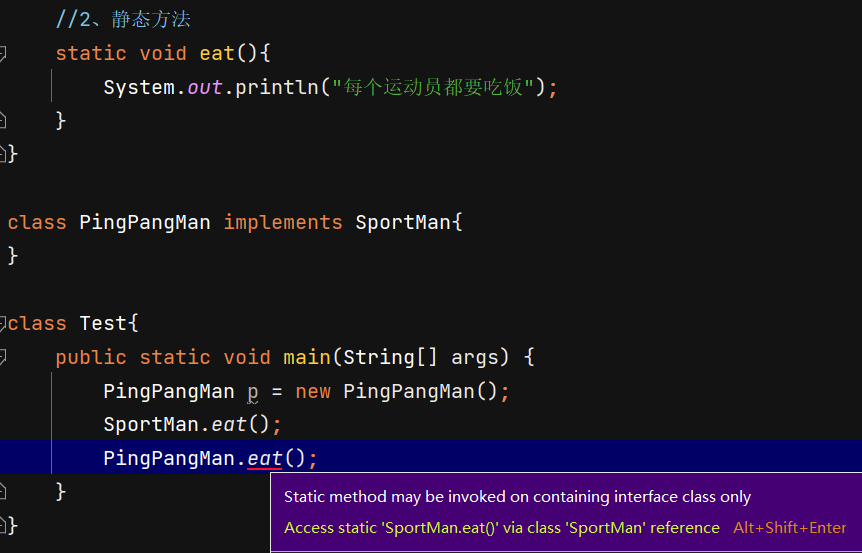Click the SportMan interface name after implements
862x553 pixels.
pyautogui.click(x=403, y=222)
